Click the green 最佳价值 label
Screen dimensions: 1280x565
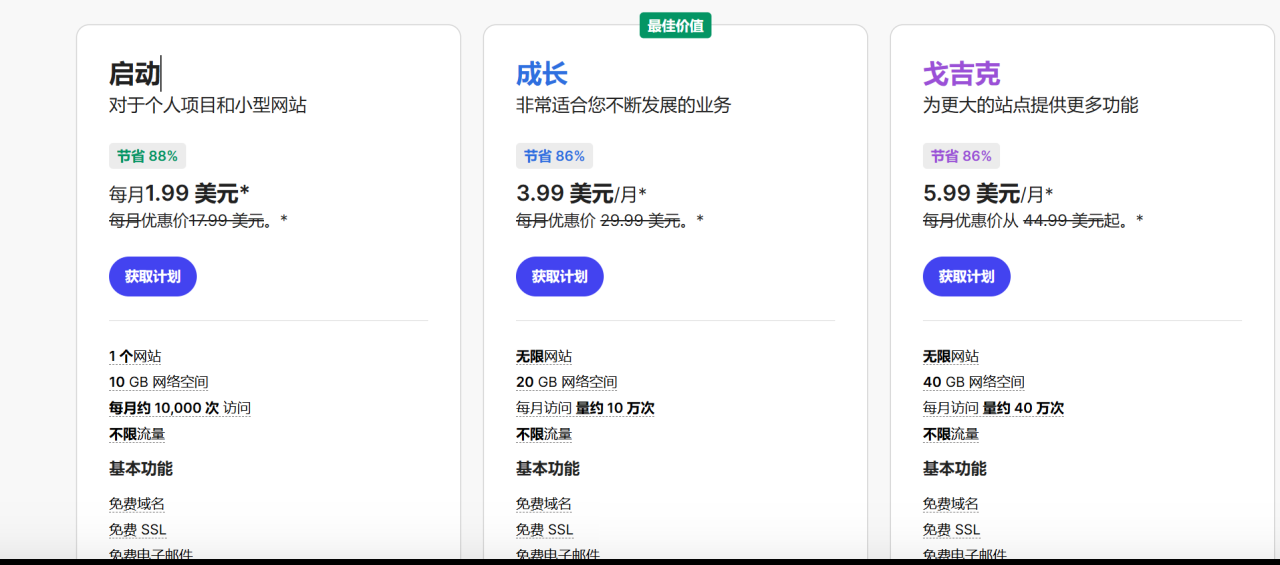tap(675, 26)
